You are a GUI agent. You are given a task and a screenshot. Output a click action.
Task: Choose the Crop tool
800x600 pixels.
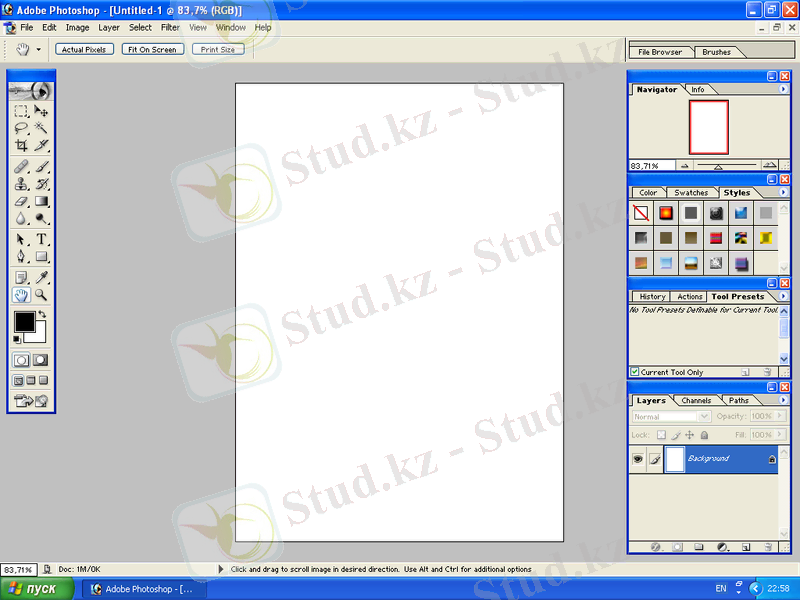[x=21, y=145]
